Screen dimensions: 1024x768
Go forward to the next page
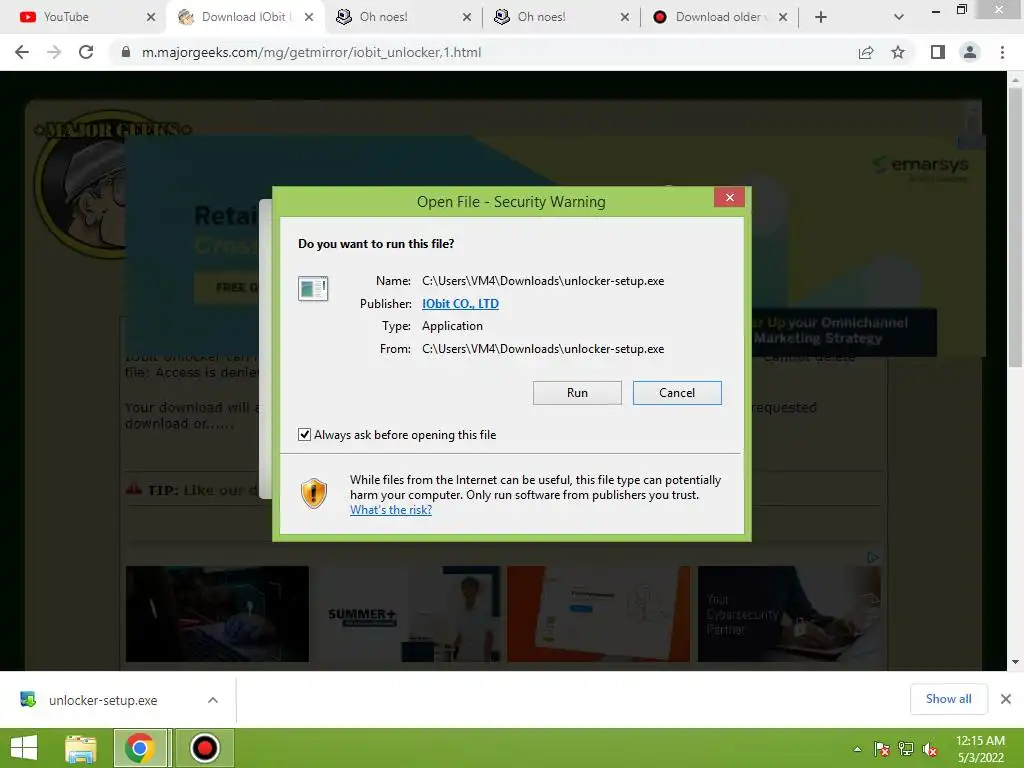[x=54, y=52]
